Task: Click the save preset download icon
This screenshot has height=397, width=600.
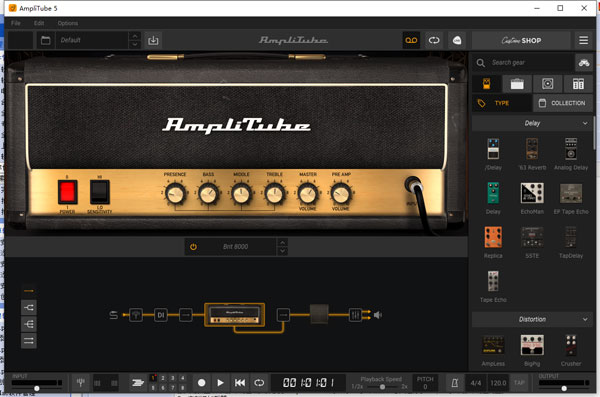Action: (153, 40)
